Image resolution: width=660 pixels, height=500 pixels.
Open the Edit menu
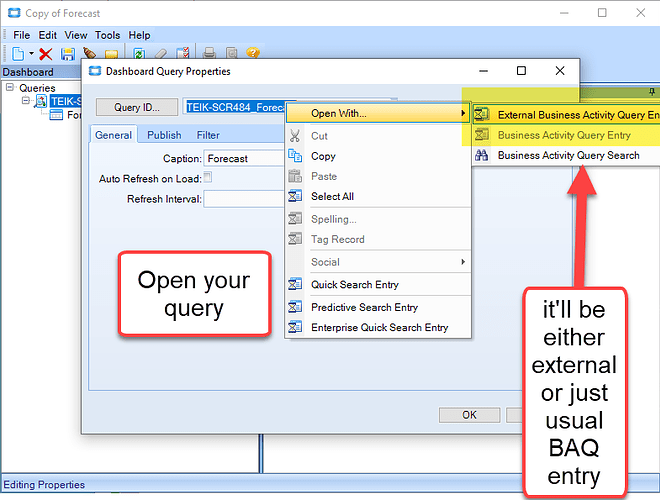(48, 35)
